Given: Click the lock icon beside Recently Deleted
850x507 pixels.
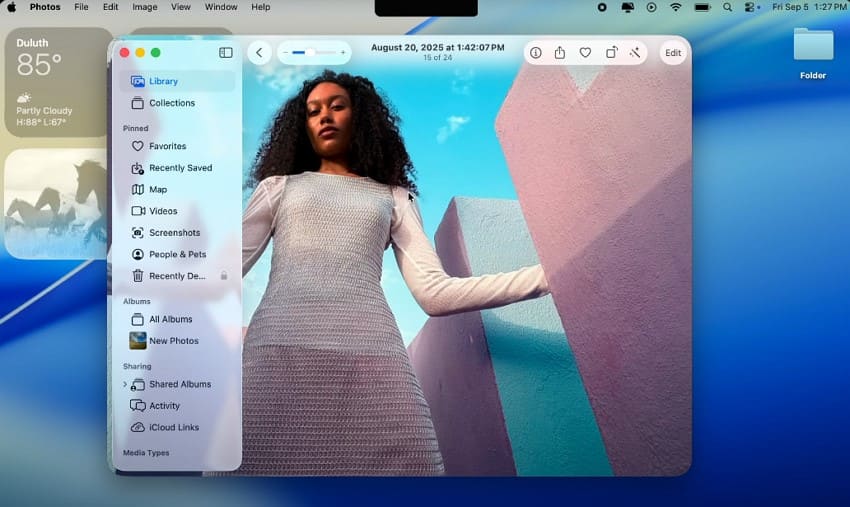Looking at the screenshot, I should [x=224, y=276].
